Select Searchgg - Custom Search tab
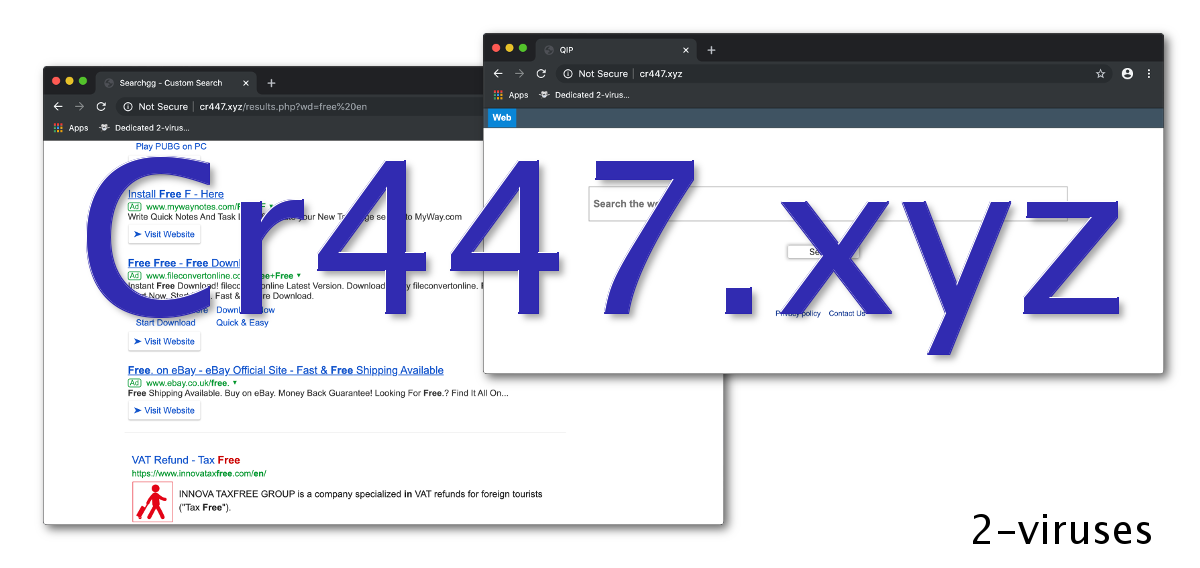Screen dimensions: 1200x568 [x=178, y=83]
